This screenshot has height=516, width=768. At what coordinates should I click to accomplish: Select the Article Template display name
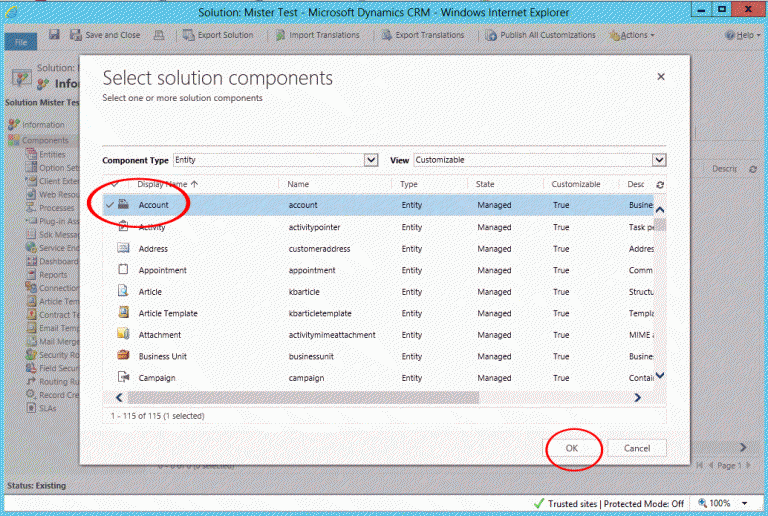click(168, 313)
